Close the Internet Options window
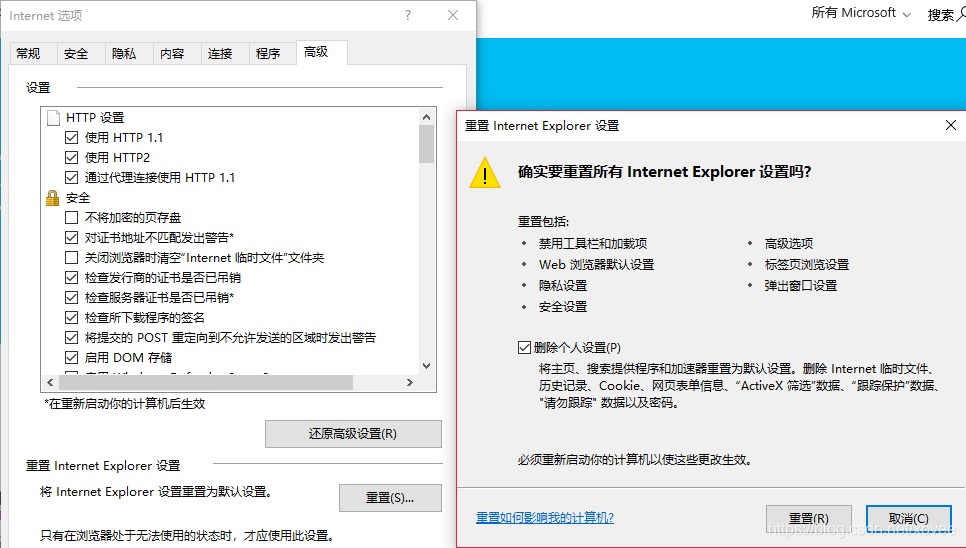The height and width of the screenshot is (548, 966). click(x=453, y=15)
